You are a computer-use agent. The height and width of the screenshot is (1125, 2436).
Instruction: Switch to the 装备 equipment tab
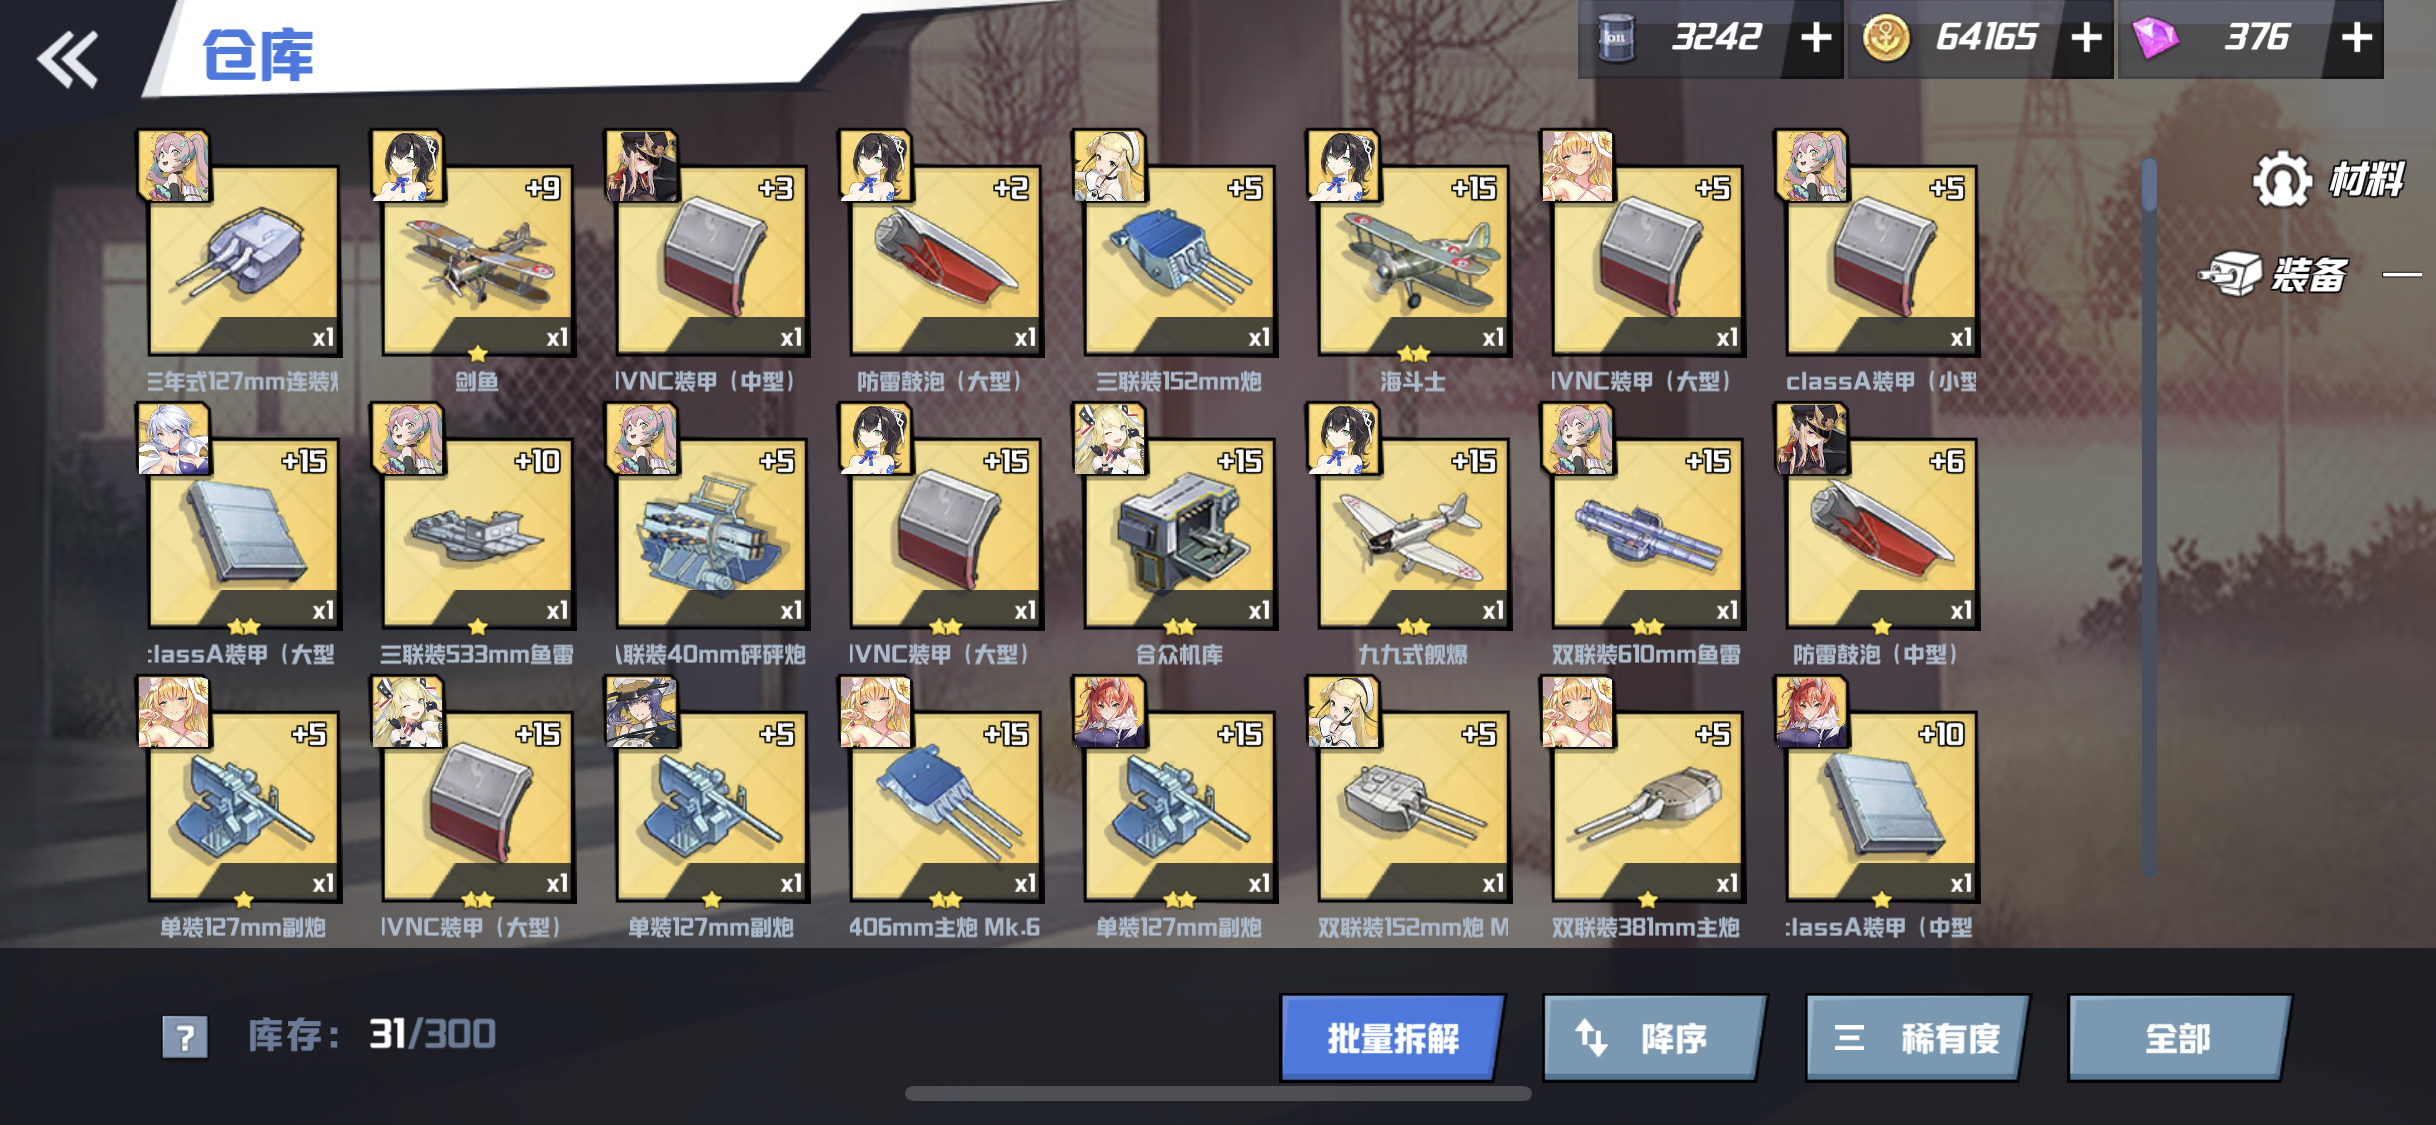[2276, 274]
